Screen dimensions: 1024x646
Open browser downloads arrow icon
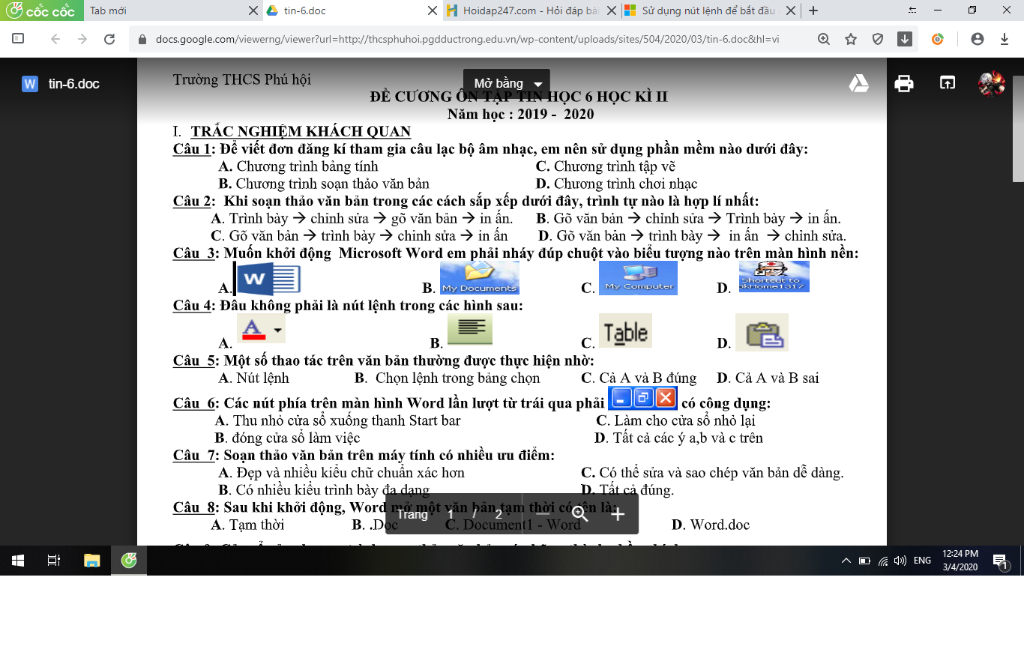coord(1004,39)
